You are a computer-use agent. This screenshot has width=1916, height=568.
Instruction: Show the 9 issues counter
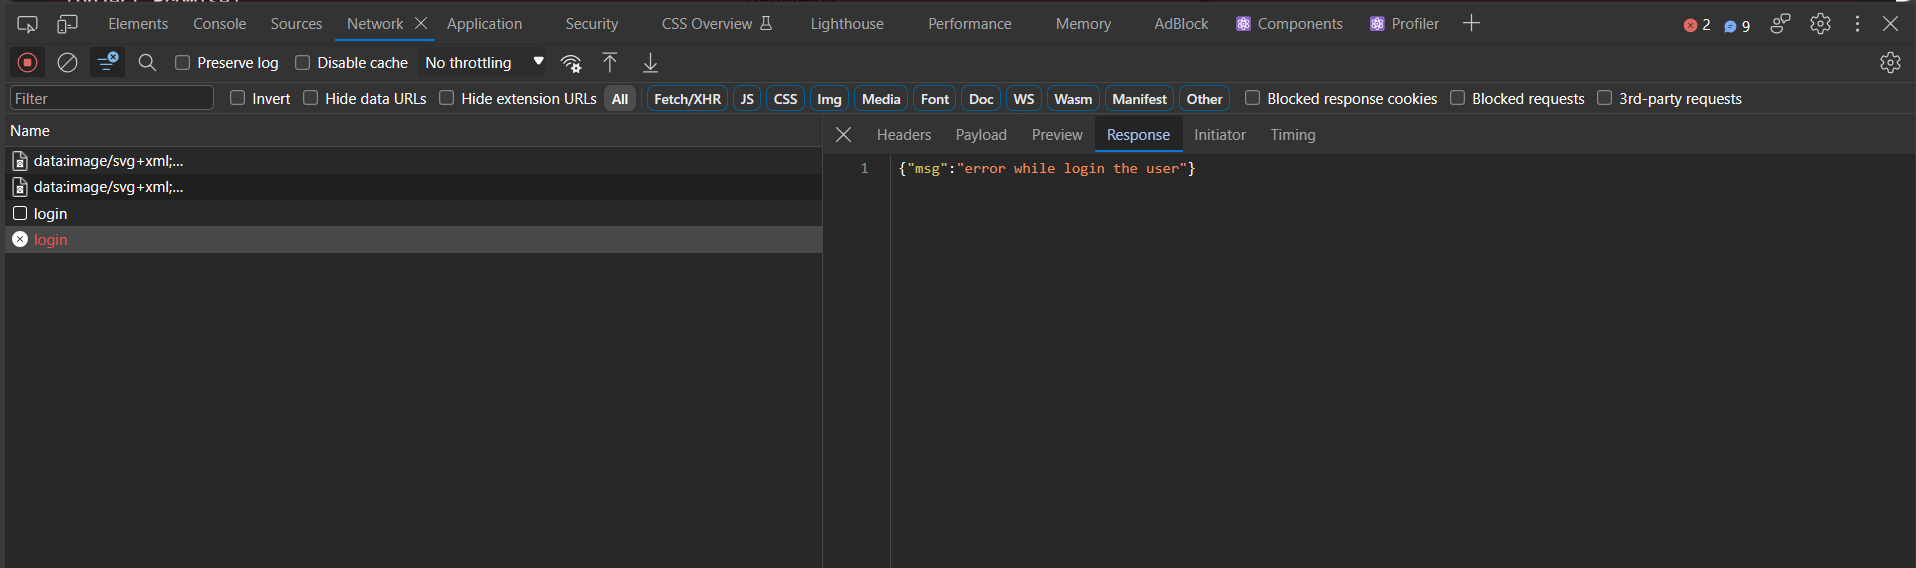1737,26
